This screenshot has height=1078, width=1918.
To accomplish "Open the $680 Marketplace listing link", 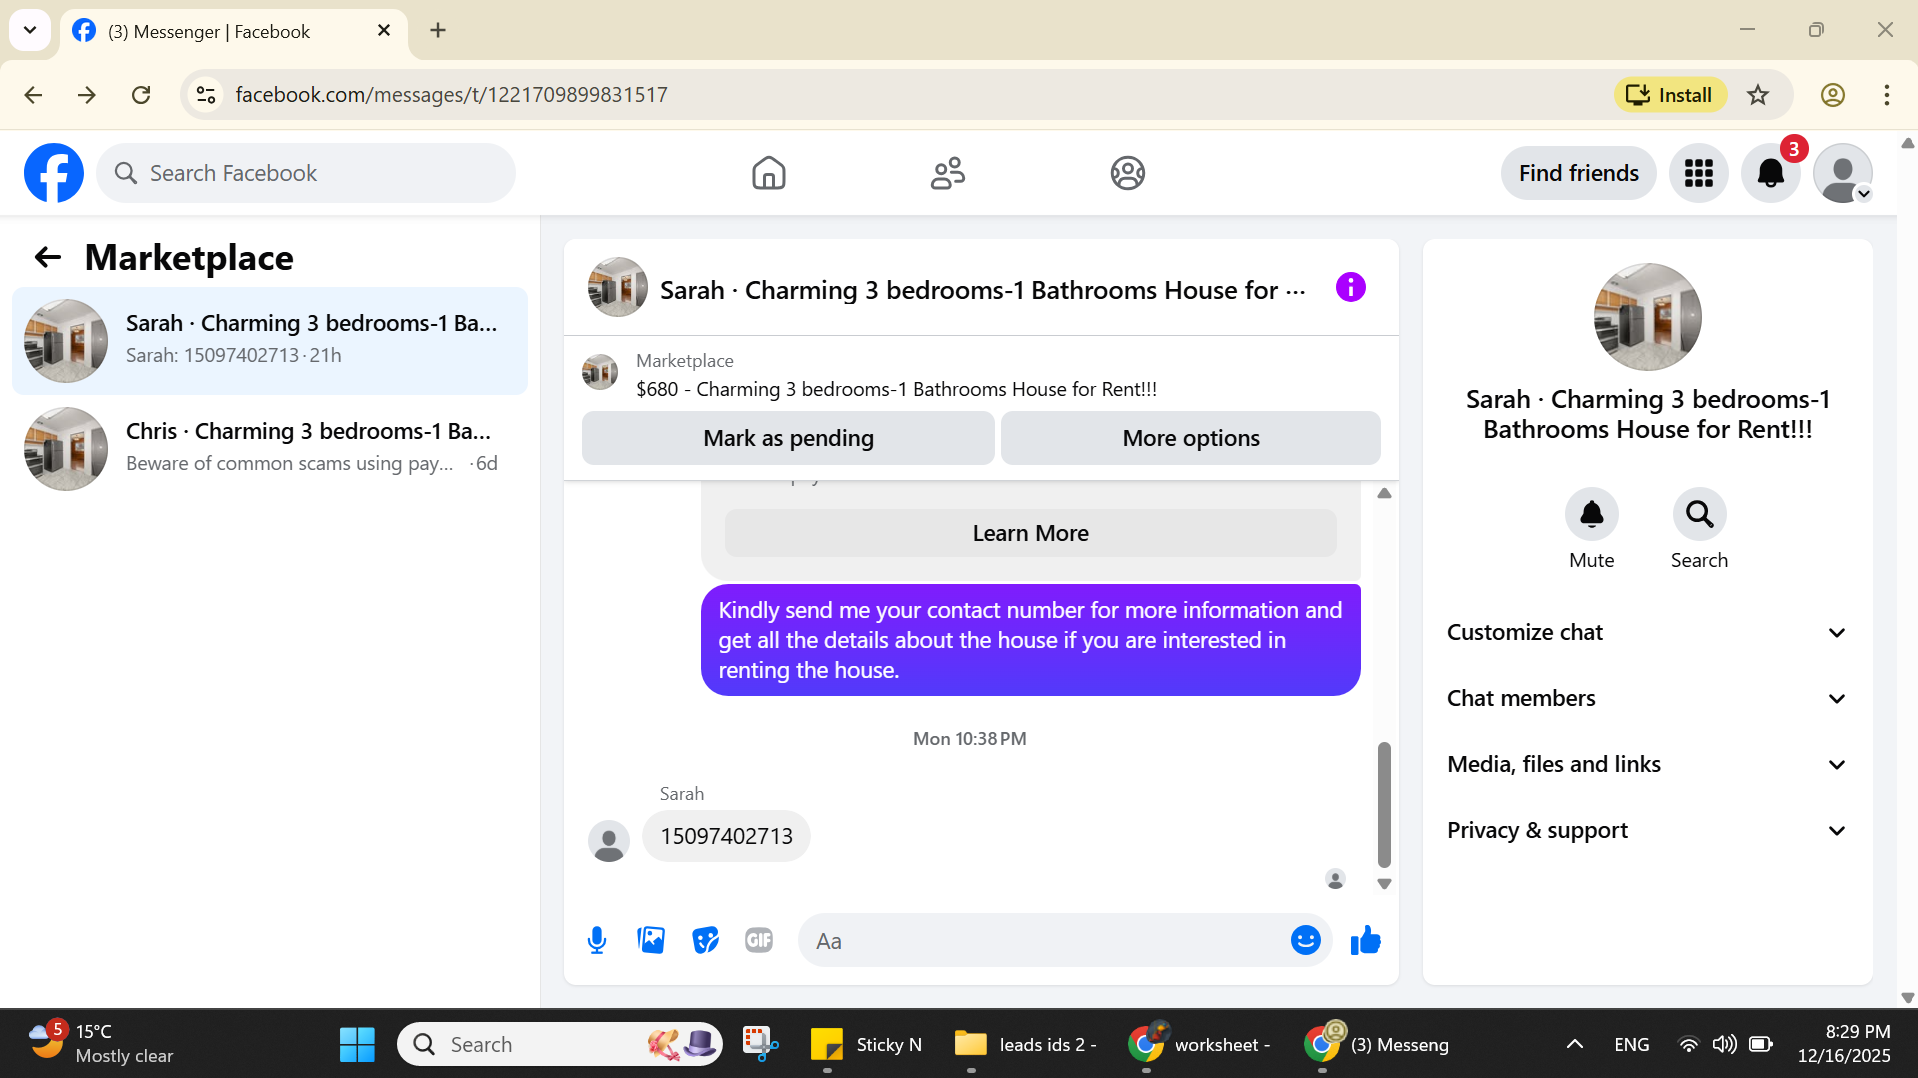I will (x=896, y=389).
